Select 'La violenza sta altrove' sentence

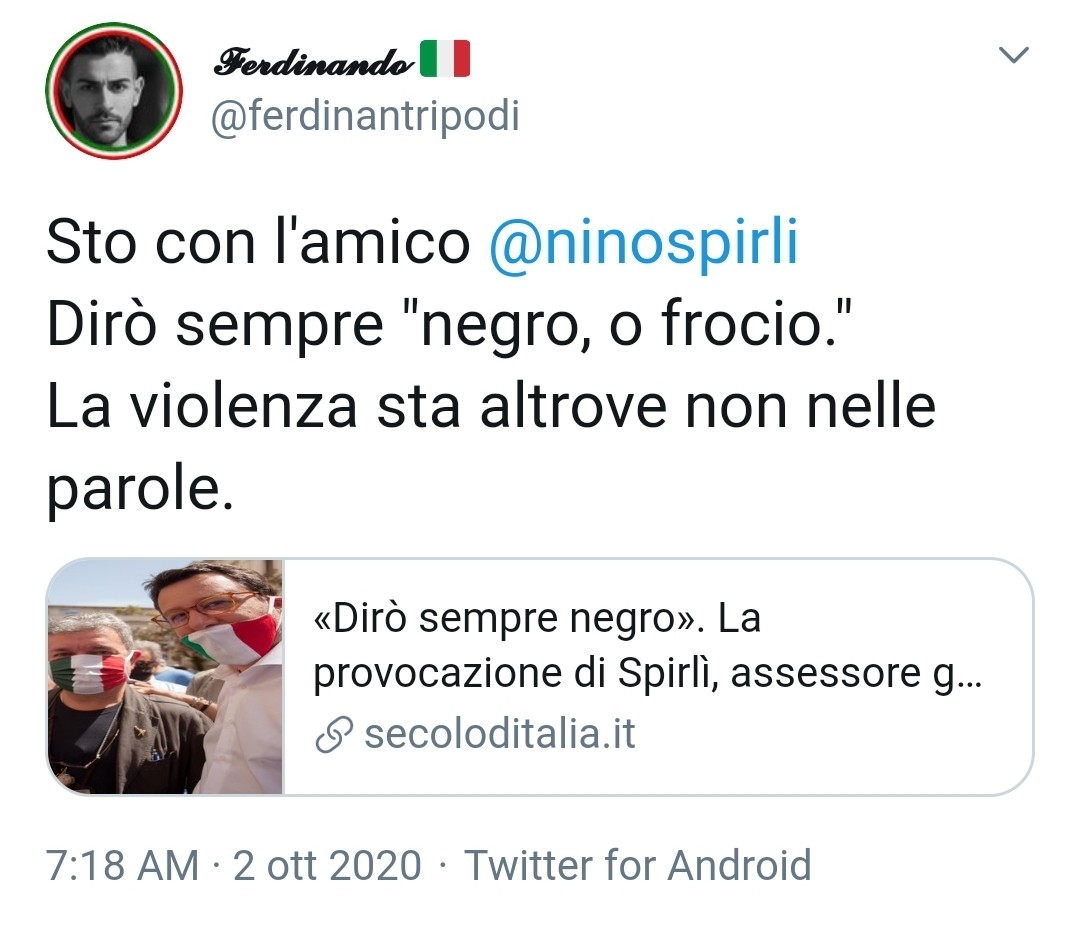[356, 406]
